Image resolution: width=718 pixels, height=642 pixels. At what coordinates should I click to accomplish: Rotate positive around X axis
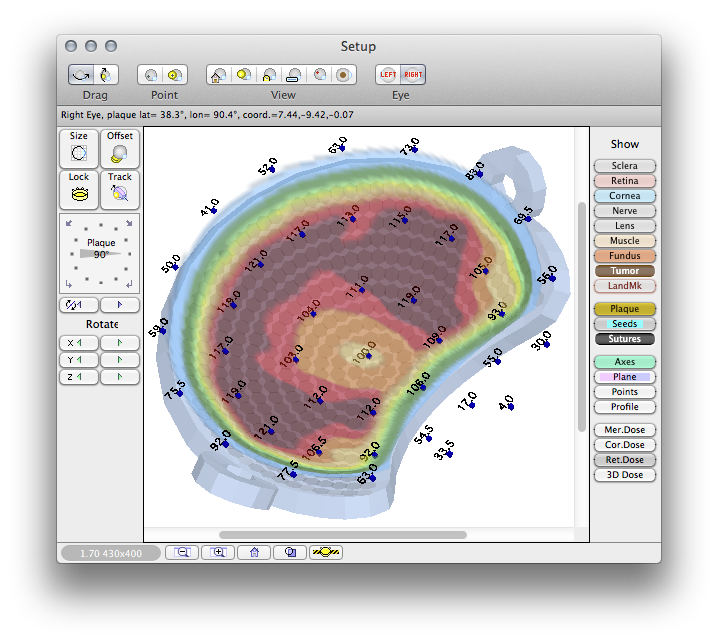(120, 342)
